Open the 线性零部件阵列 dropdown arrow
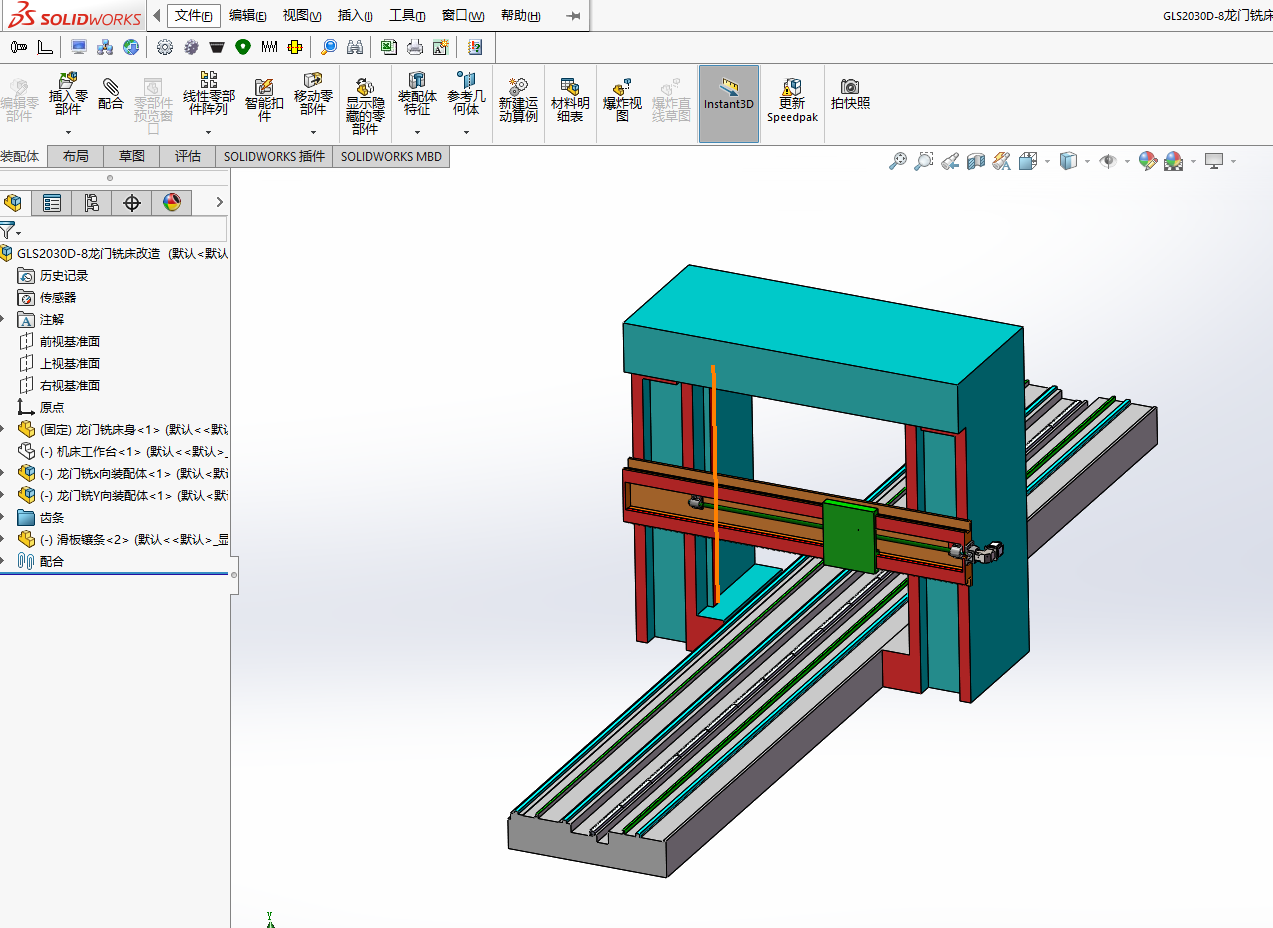The height and width of the screenshot is (928, 1273). tap(208, 132)
